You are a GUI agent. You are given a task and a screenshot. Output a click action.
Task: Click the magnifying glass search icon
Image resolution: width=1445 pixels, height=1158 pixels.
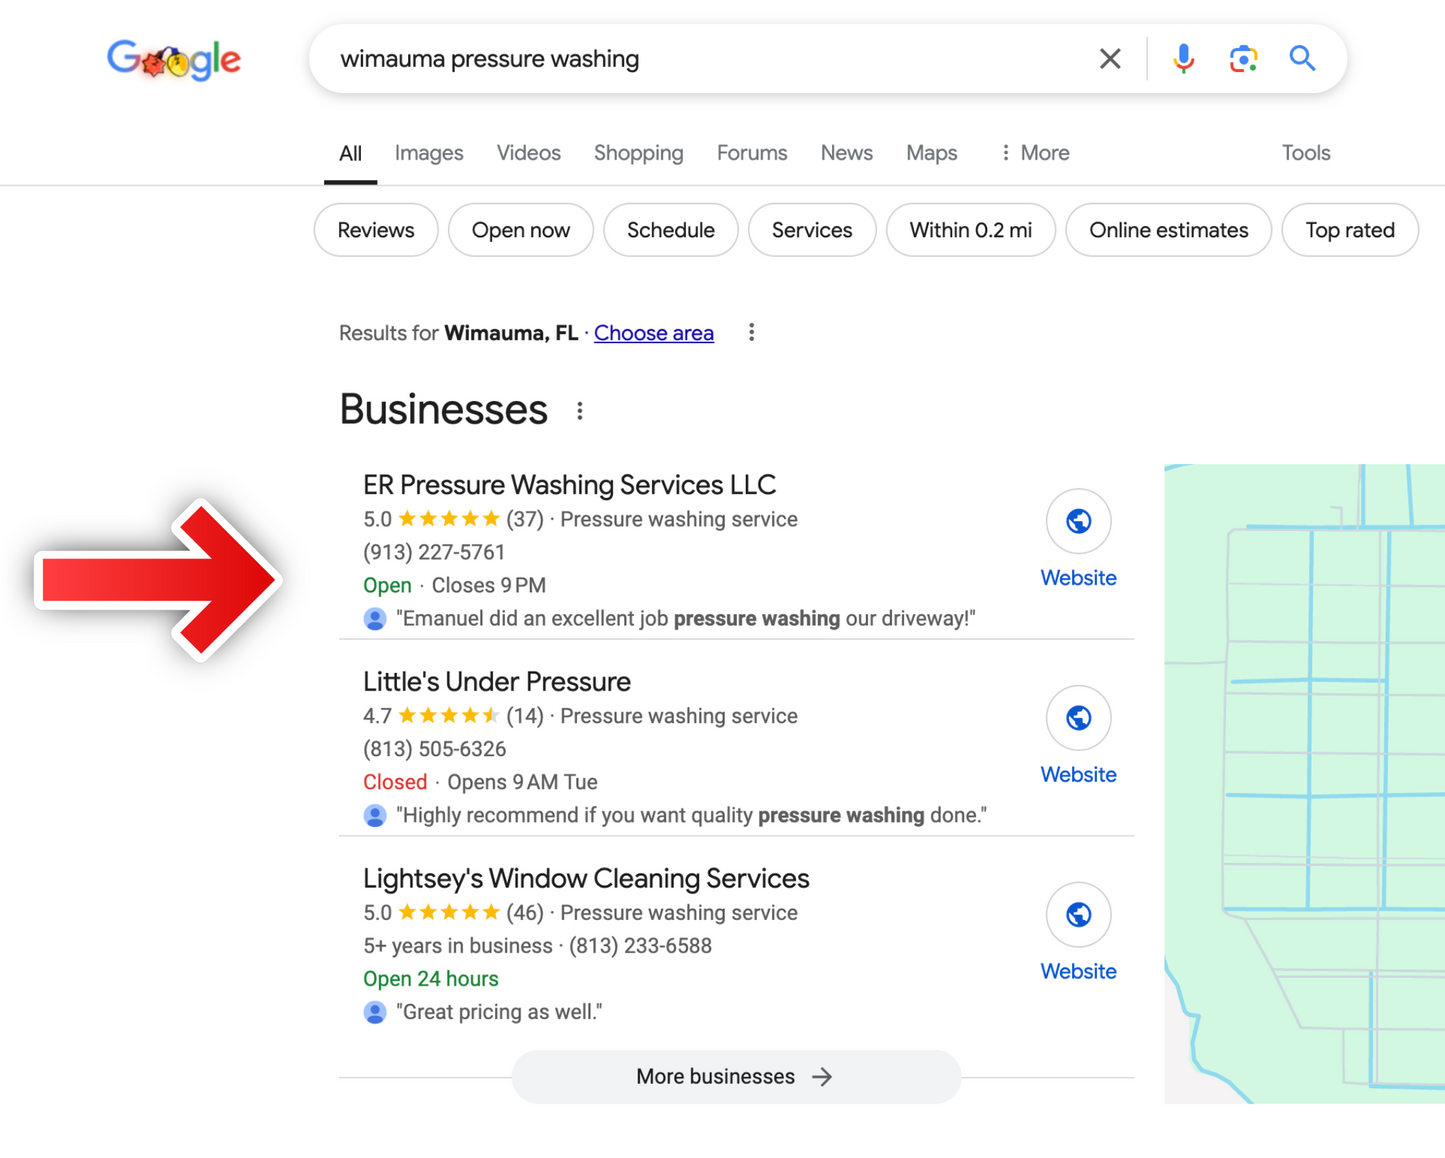(1301, 59)
